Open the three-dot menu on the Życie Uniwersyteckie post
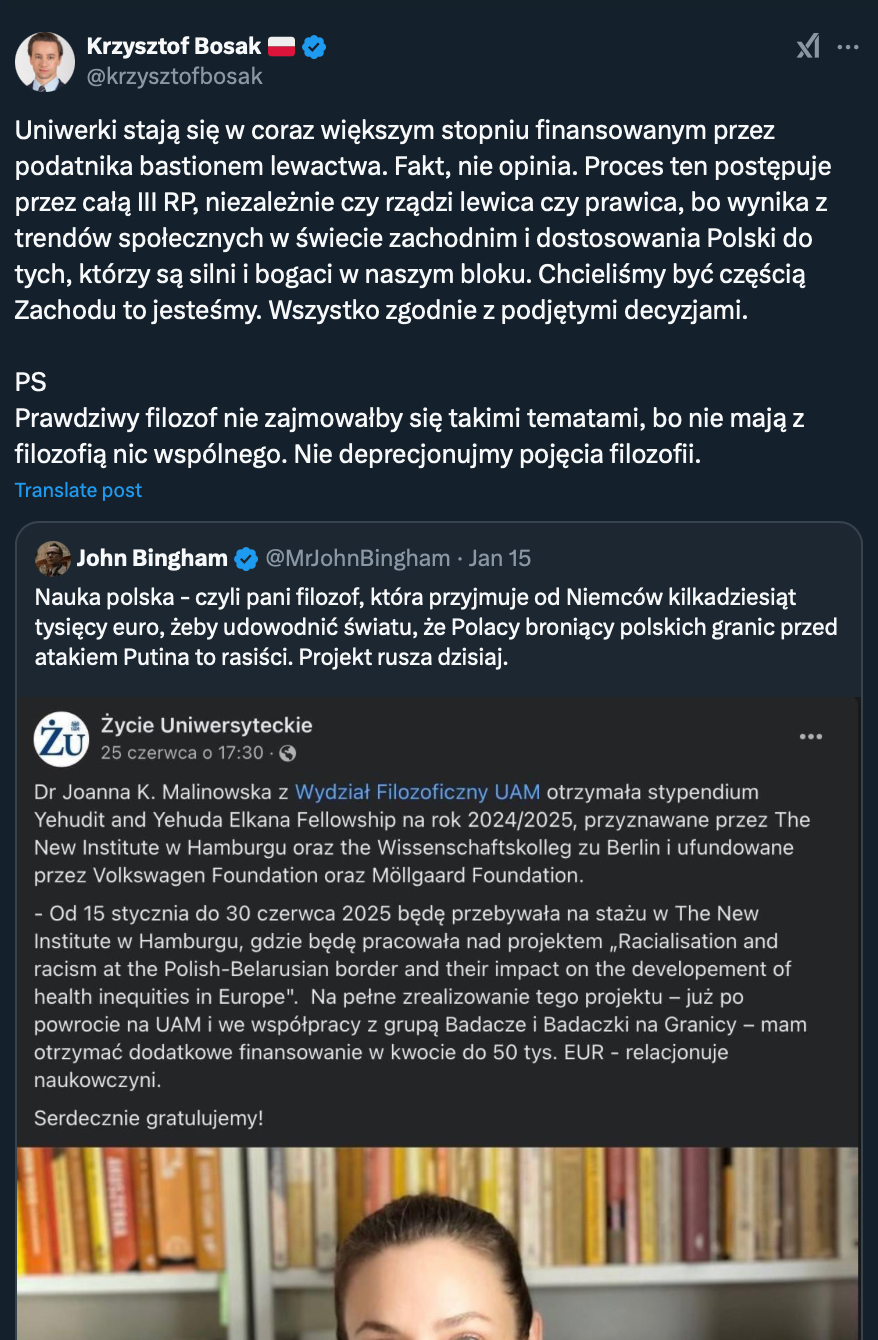Image resolution: width=878 pixels, height=1340 pixels. (x=810, y=738)
